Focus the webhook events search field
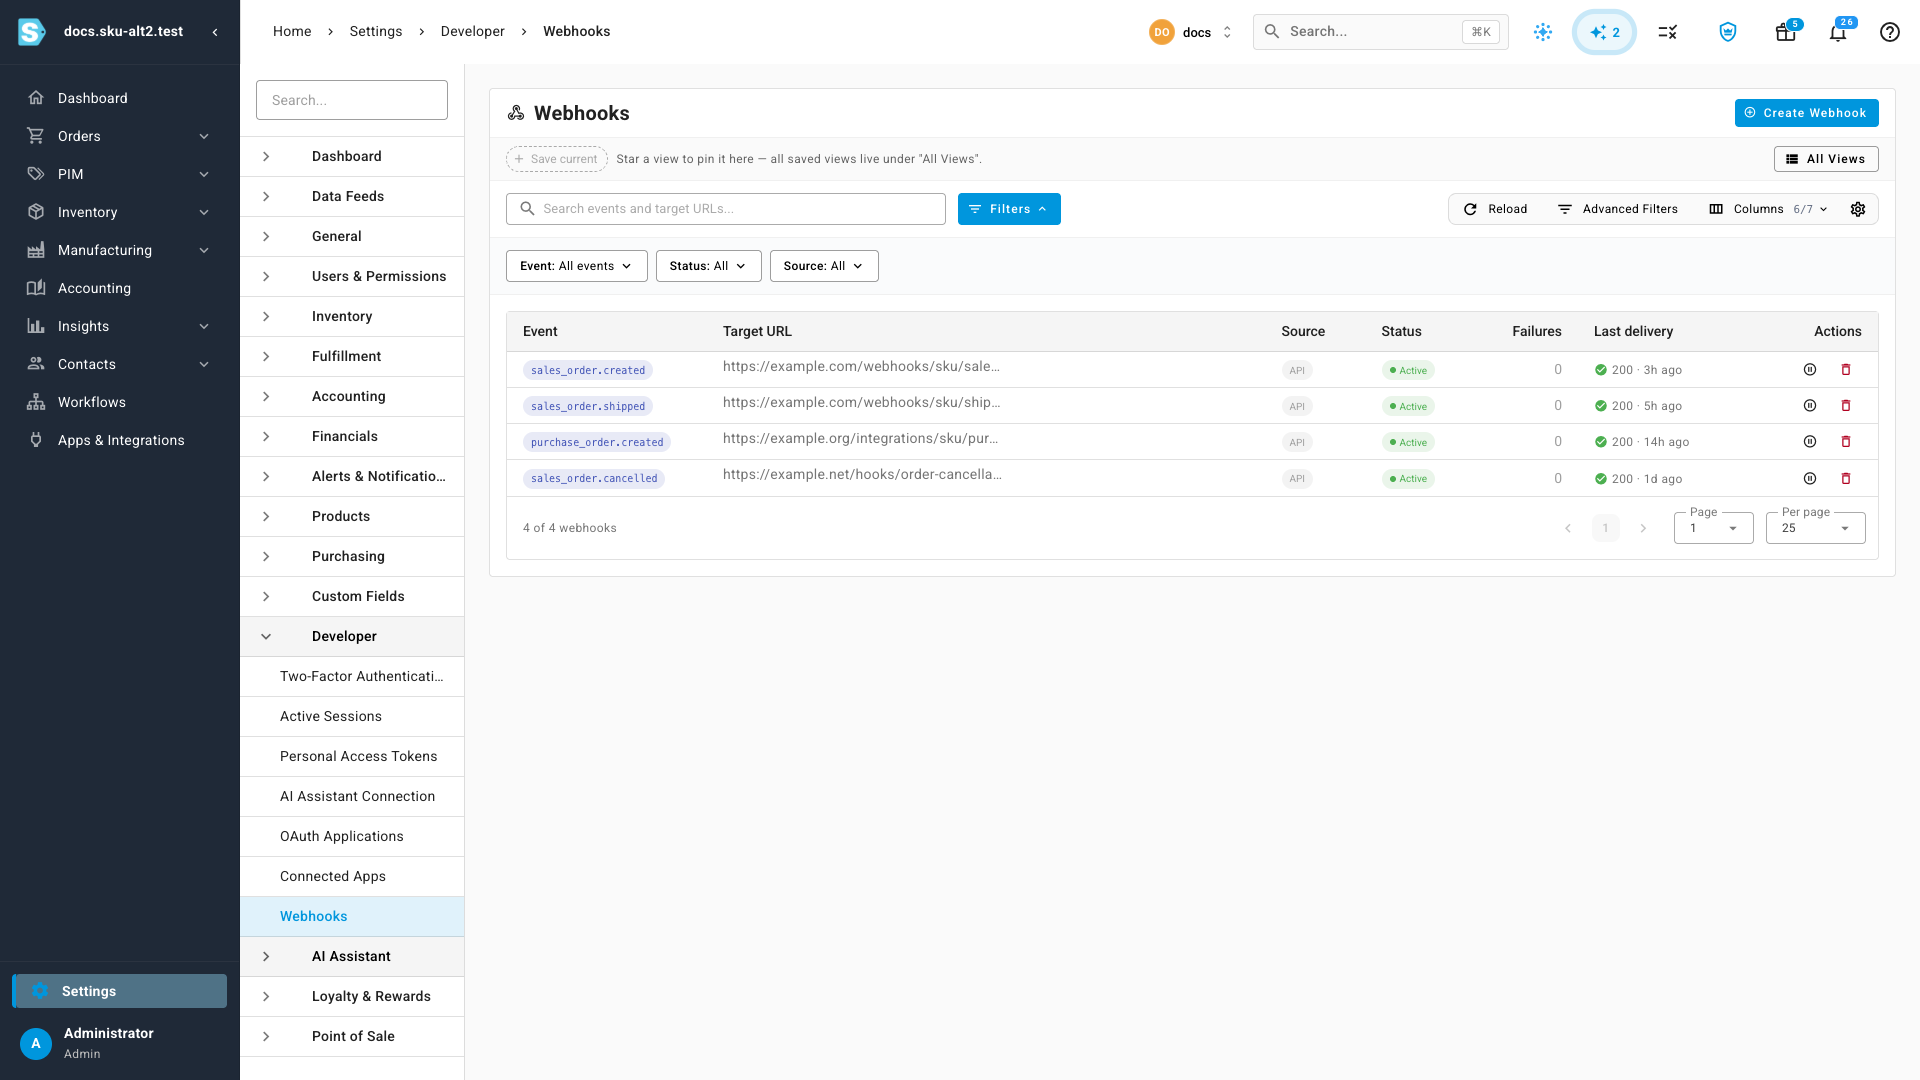The image size is (1920, 1080). [726, 209]
